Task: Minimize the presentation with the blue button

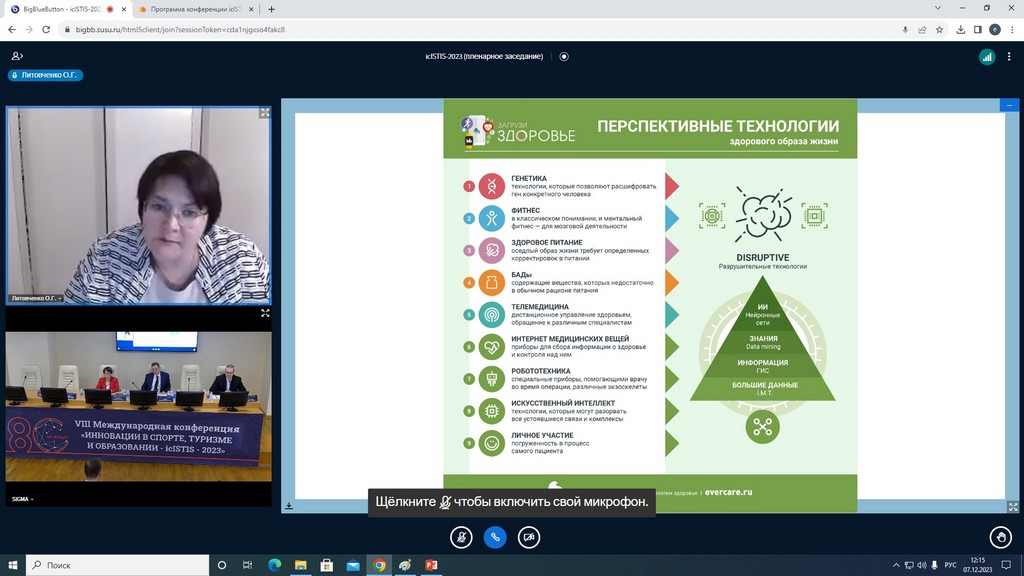Action: tap(1009, 105)
